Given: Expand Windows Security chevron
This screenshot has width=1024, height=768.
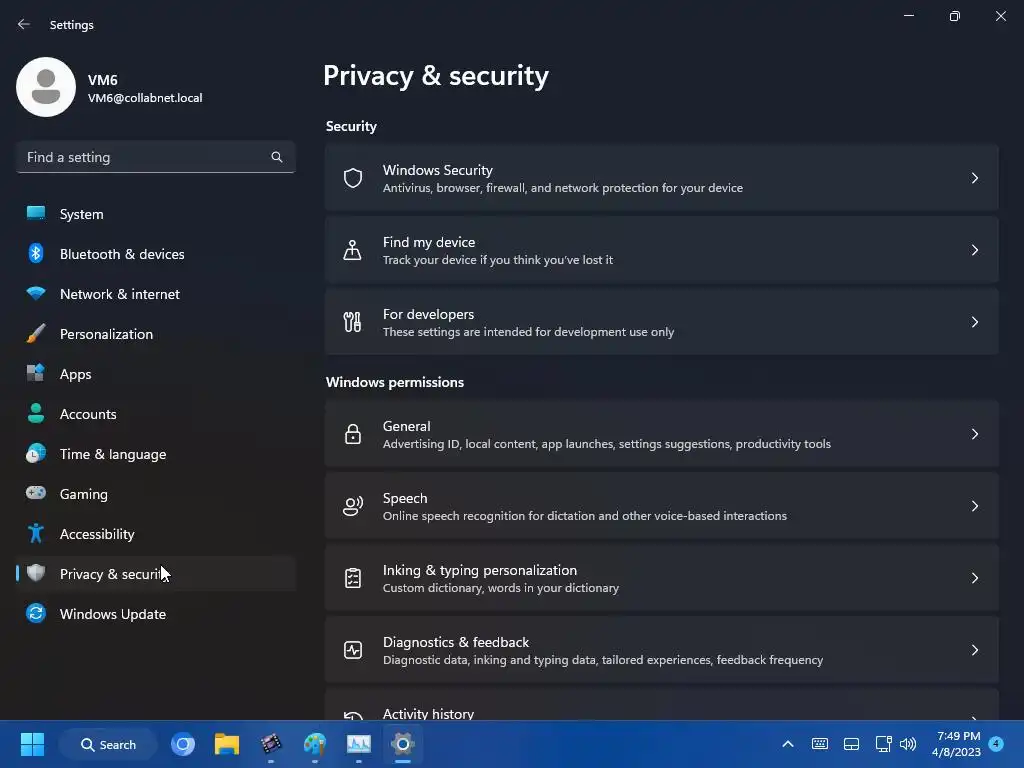Looking at the screenshot, I should tap(974, 178).
